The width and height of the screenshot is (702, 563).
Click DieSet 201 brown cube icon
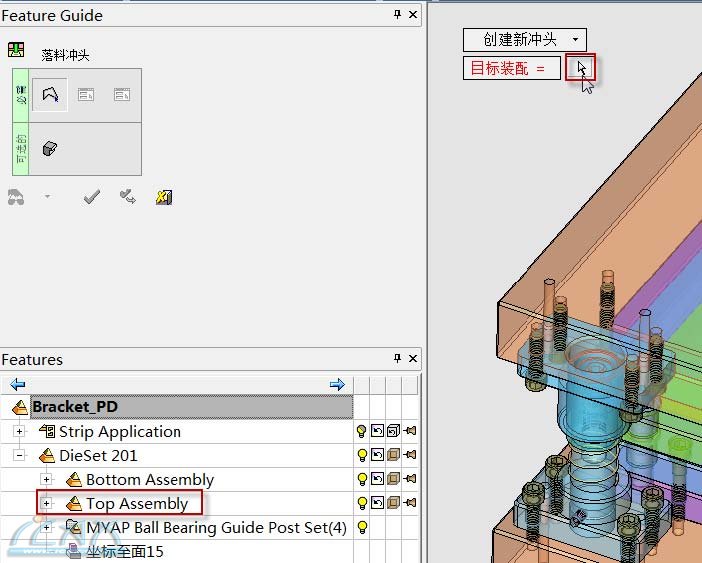coord(393,455)
